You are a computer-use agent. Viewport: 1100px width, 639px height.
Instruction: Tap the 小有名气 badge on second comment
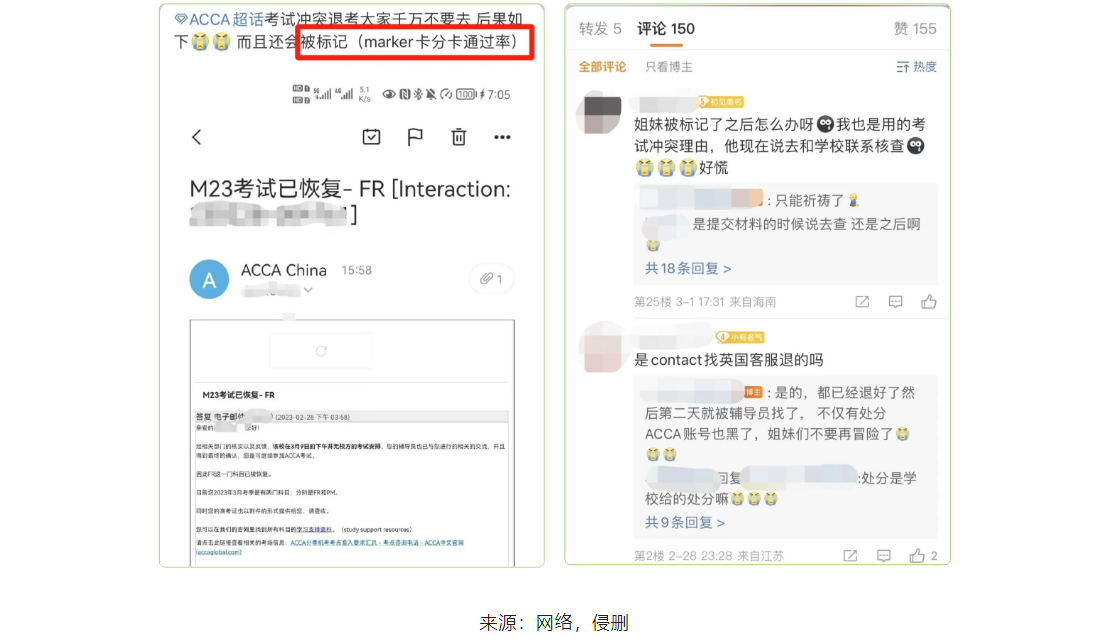740,337
